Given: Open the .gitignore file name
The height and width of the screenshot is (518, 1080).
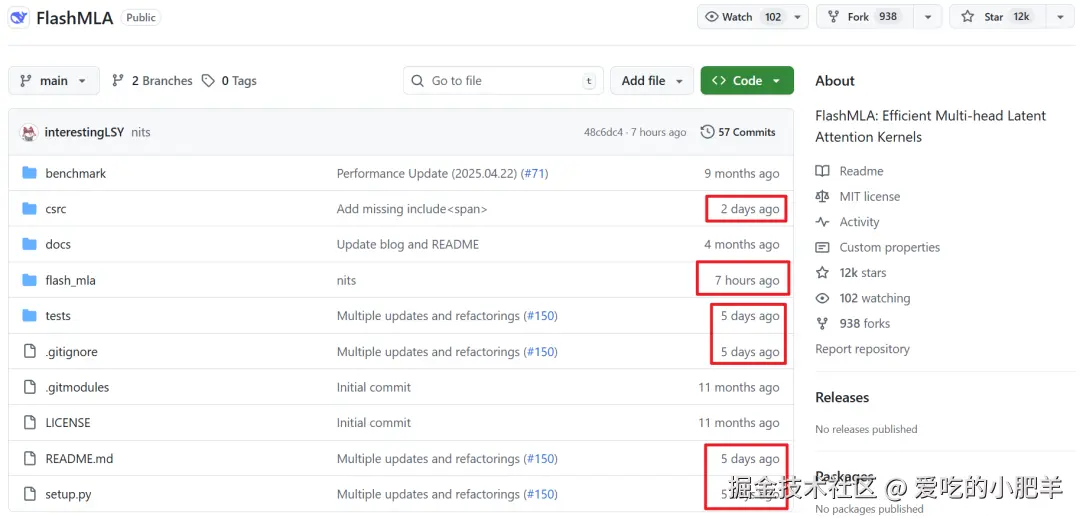Looking at the screenshot, I should tap(72, 352).
